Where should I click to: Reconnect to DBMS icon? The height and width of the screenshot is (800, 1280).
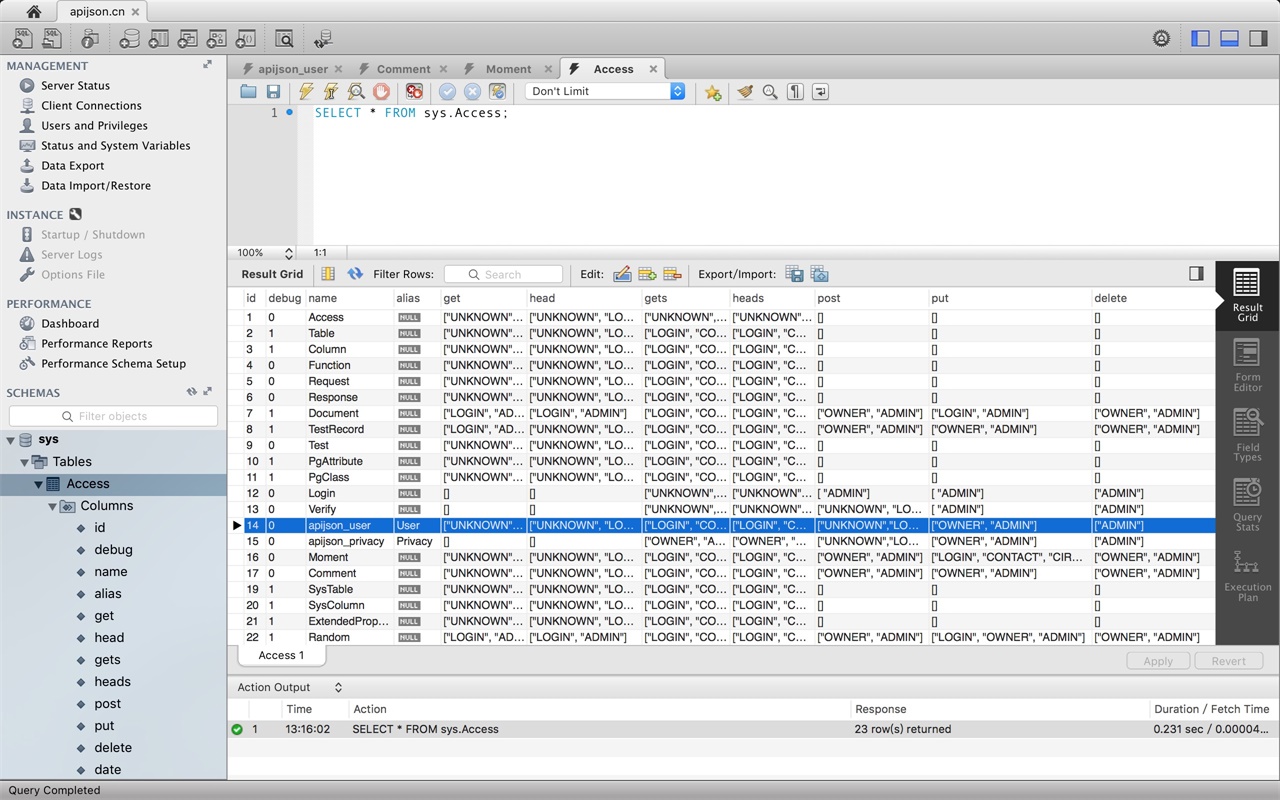click(x=322, y=39)
